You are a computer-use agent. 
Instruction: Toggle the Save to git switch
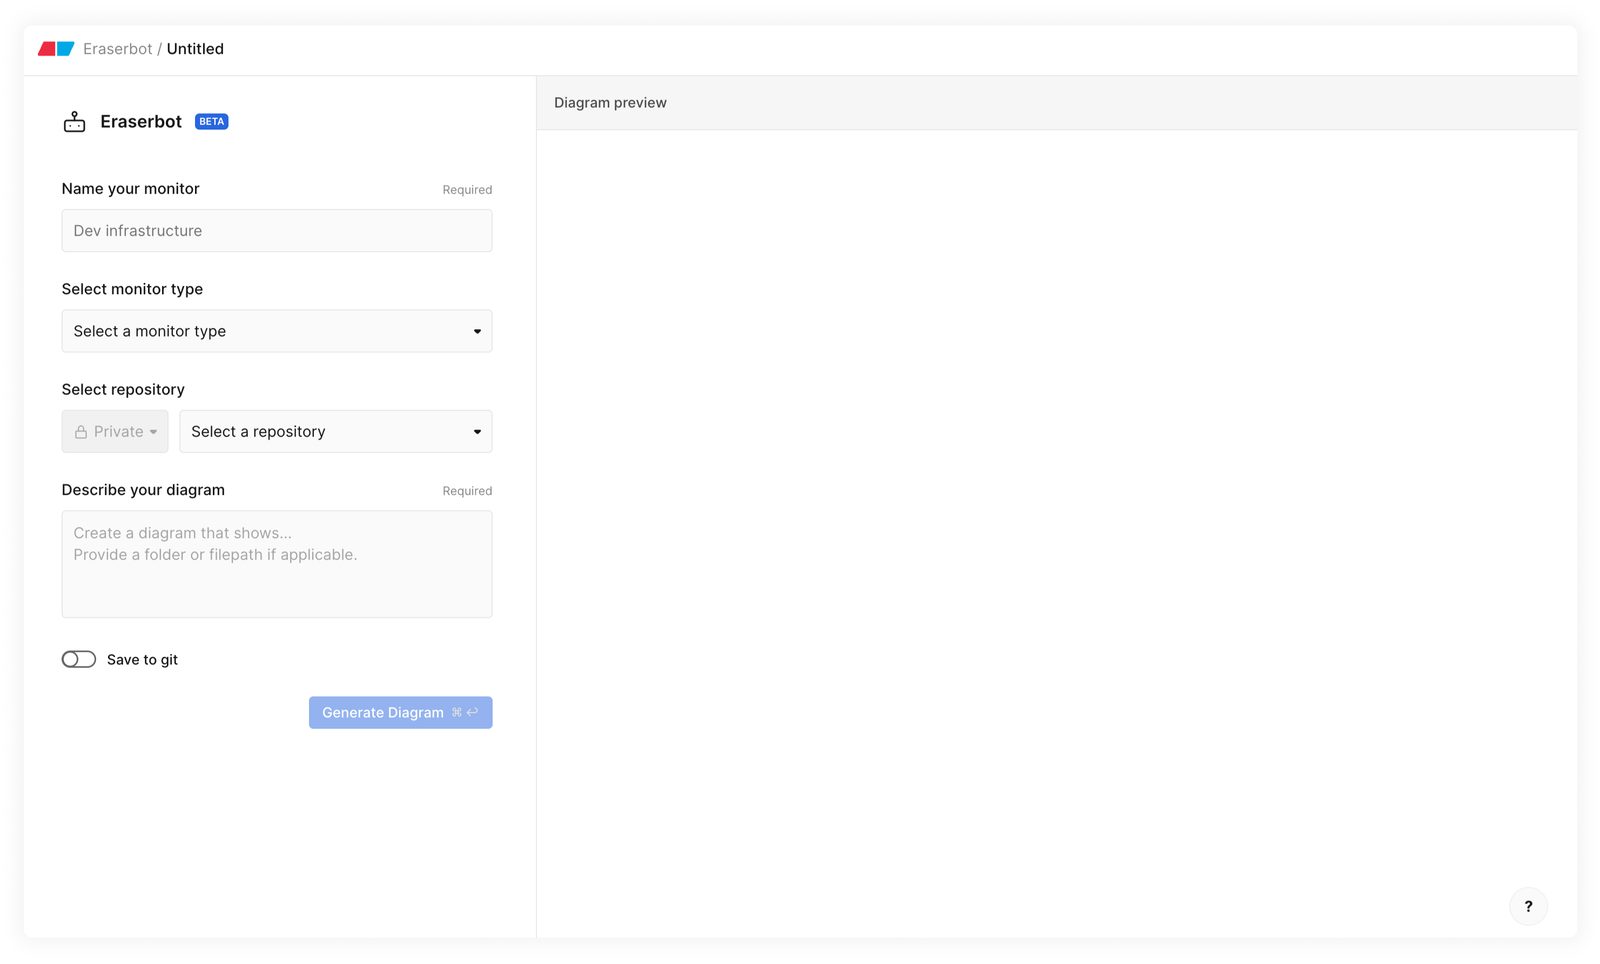[79, 660]
